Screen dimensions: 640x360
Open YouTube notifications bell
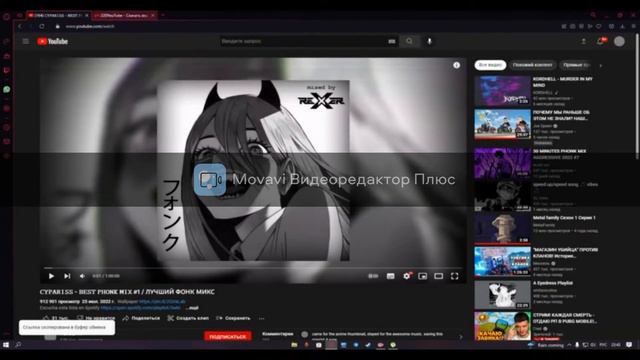point(601,41)
